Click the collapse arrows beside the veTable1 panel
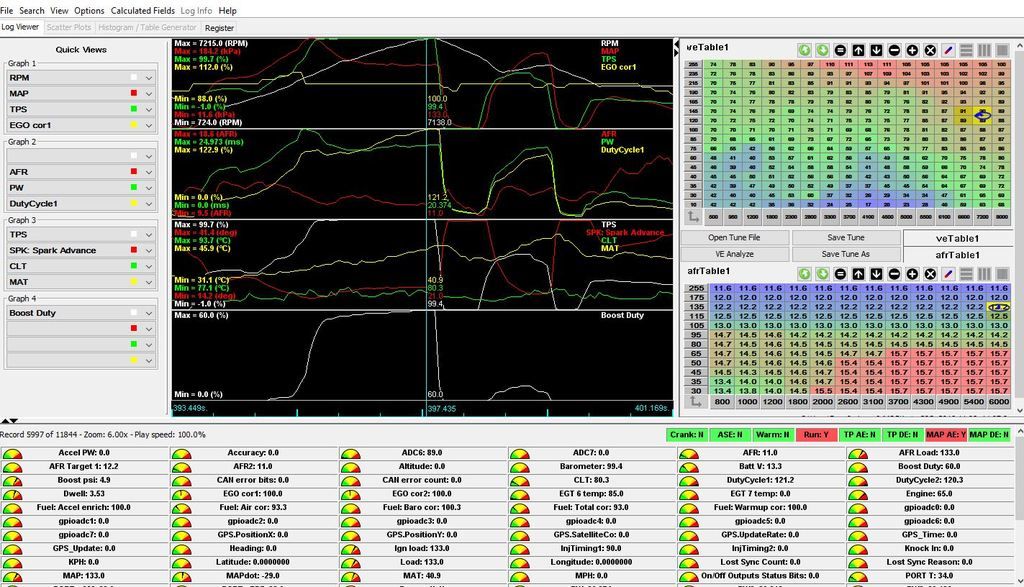1024x587 pixels. point(677,50)
